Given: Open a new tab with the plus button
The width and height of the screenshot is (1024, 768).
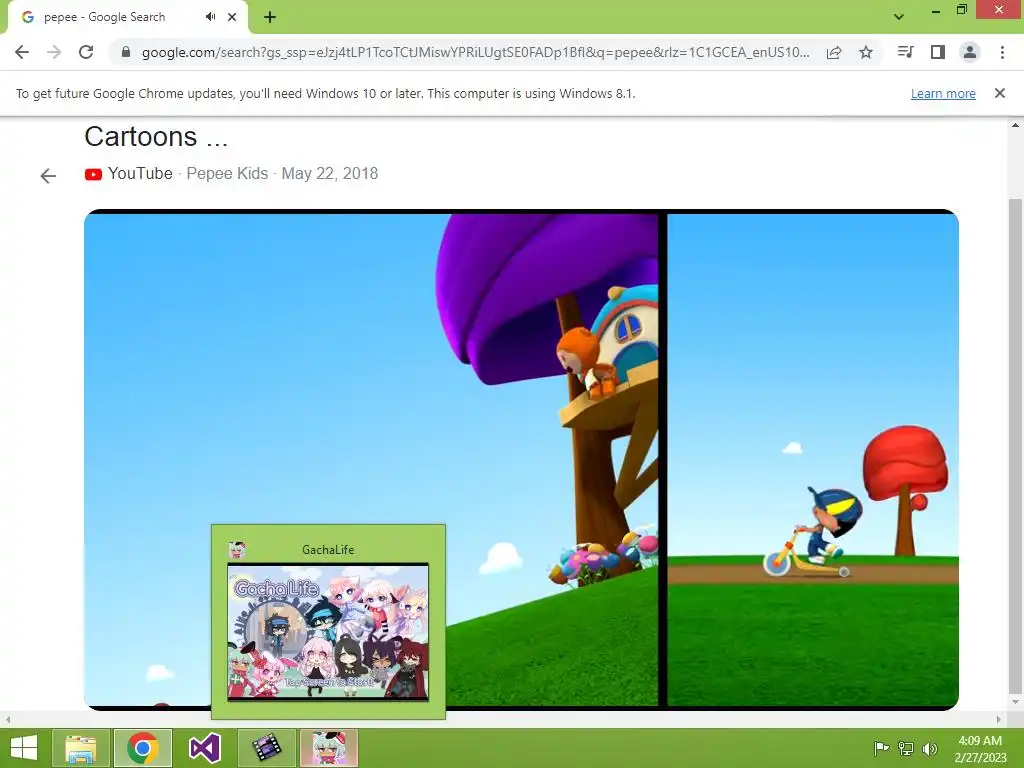Looking at the screenshot, I should (270, 18).
